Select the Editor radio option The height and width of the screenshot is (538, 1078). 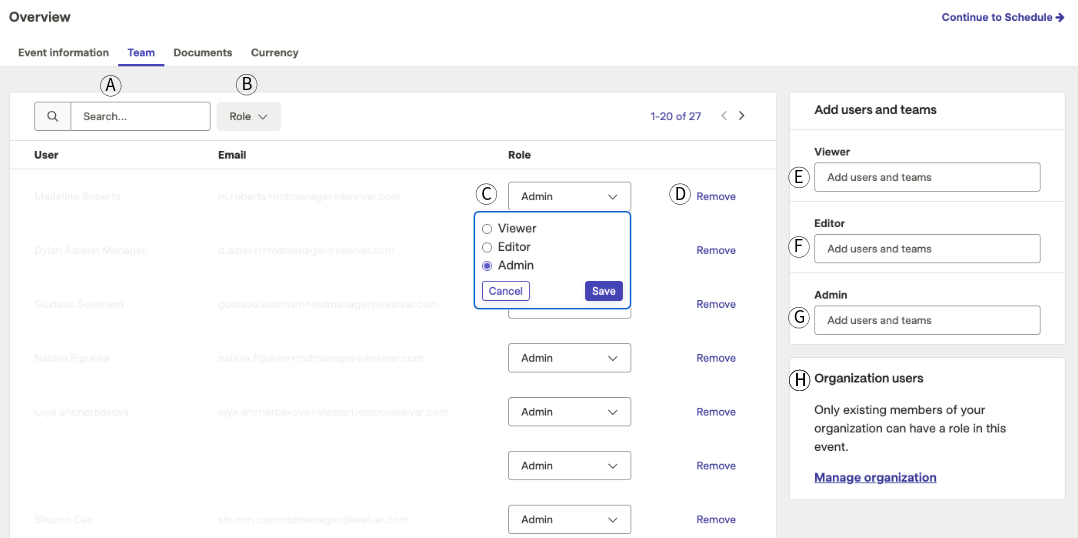487,247
